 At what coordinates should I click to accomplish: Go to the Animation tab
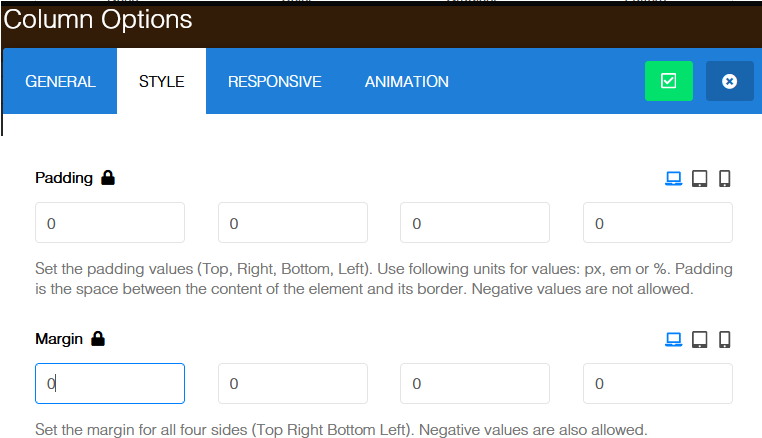pos(406,82)
